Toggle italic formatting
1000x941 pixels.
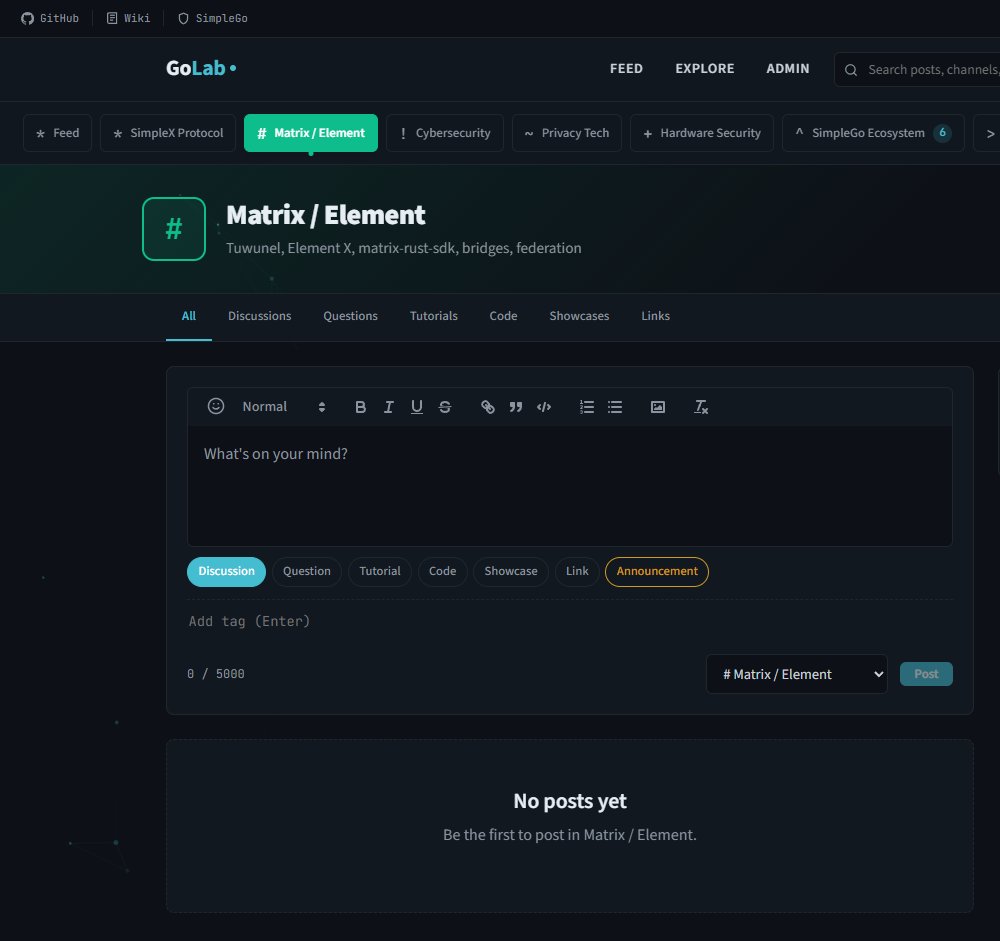pos(388,407)
